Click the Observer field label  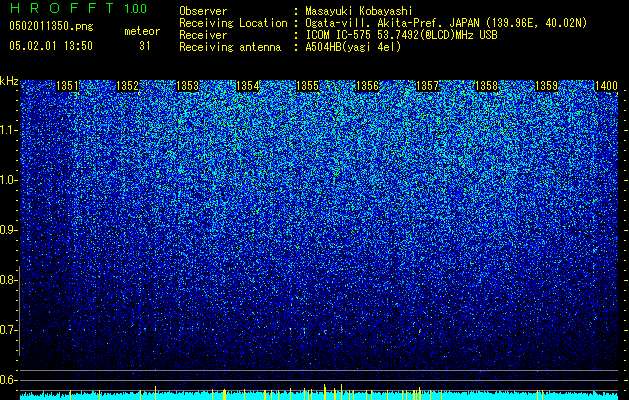(x=203, y=11)
